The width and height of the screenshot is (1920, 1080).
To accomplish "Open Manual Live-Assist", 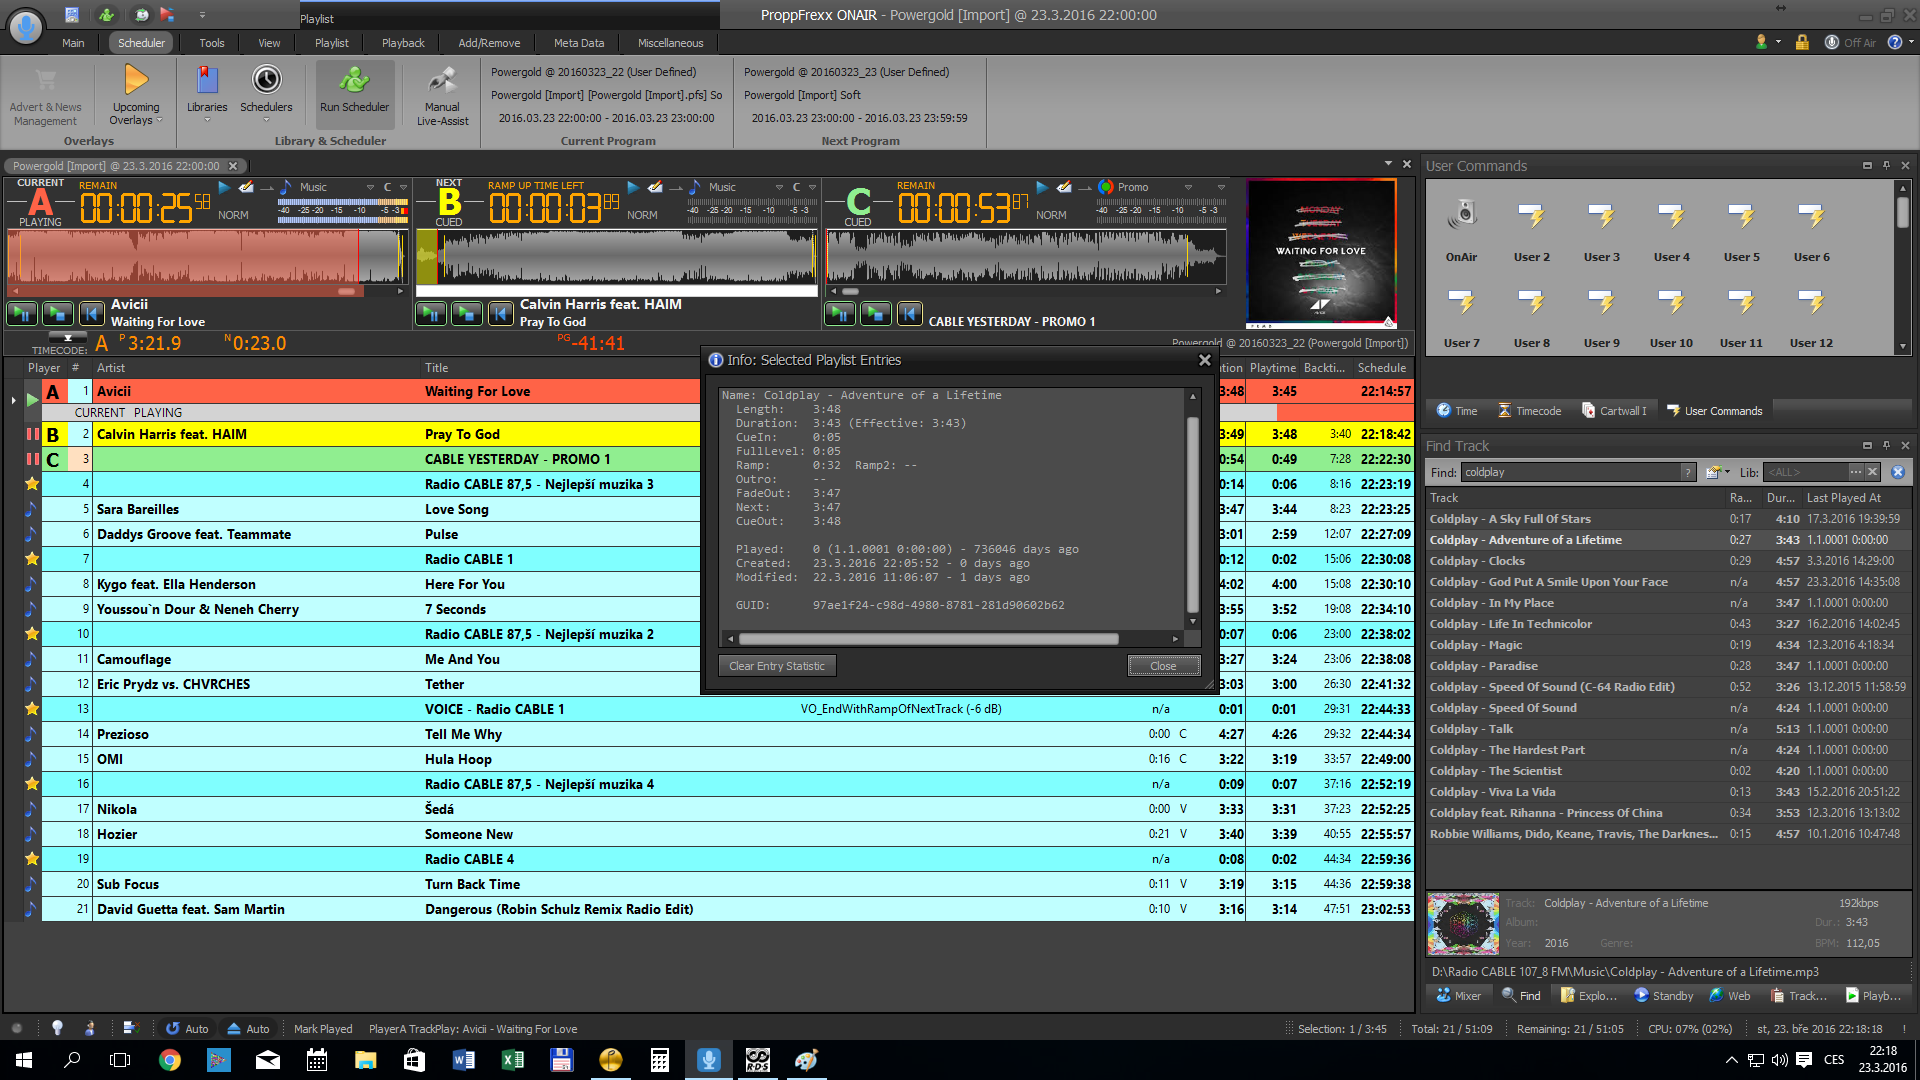I will [442, 96].
